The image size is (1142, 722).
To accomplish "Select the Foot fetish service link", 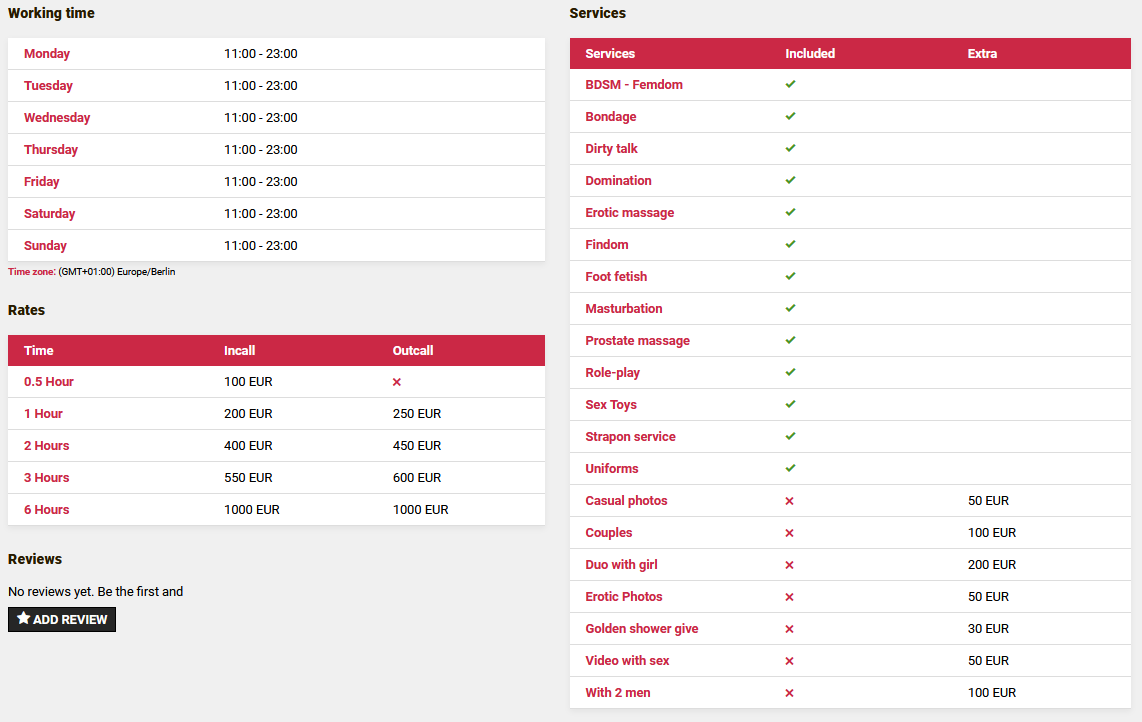I will click(616, 277).
